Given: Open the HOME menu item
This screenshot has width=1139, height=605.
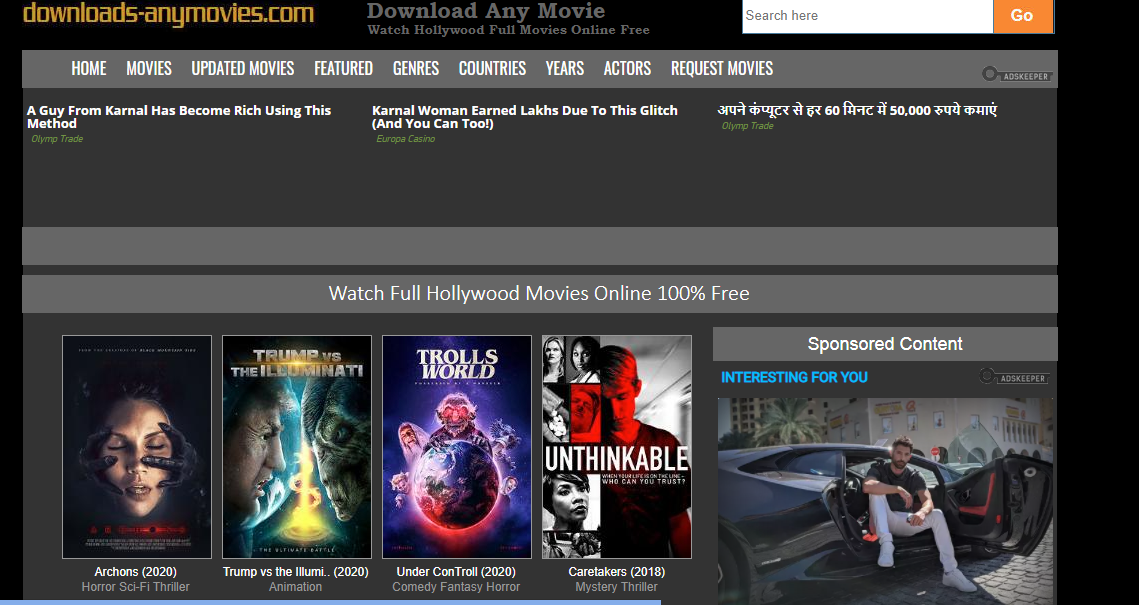Looking at the screenshot, I should 89,68.
